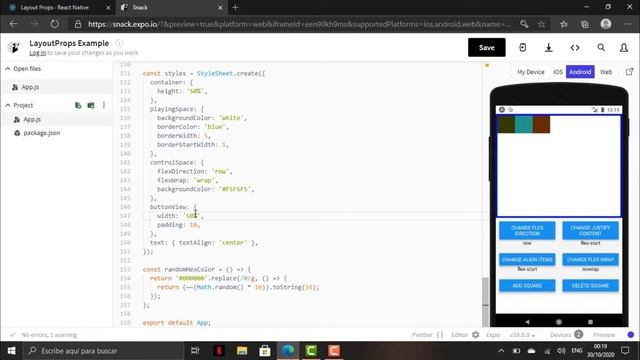The height and width of the screenshot is (360, 640).
Task: Collapse the Open files section
Action: click(x=8, y=69)
